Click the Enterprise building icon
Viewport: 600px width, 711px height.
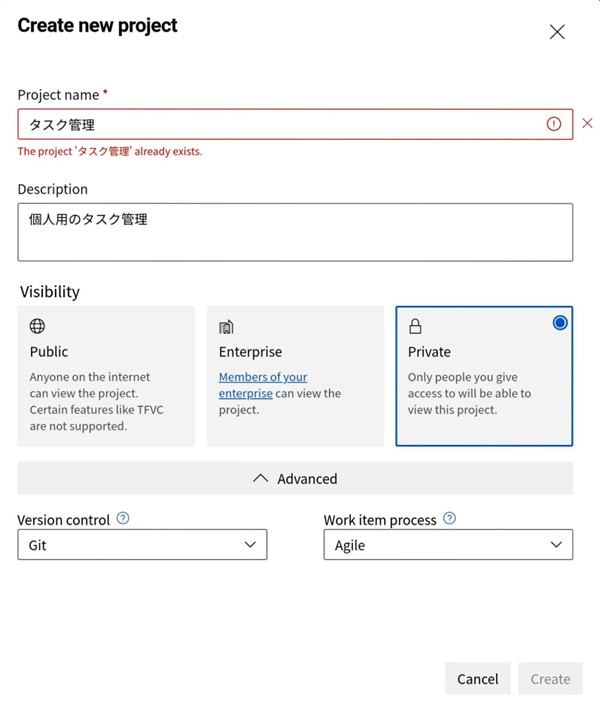[x=226, y=326]
